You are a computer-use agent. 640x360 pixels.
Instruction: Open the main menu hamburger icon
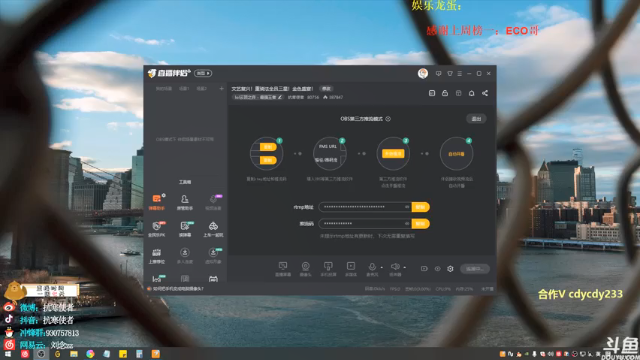point(460,73)
